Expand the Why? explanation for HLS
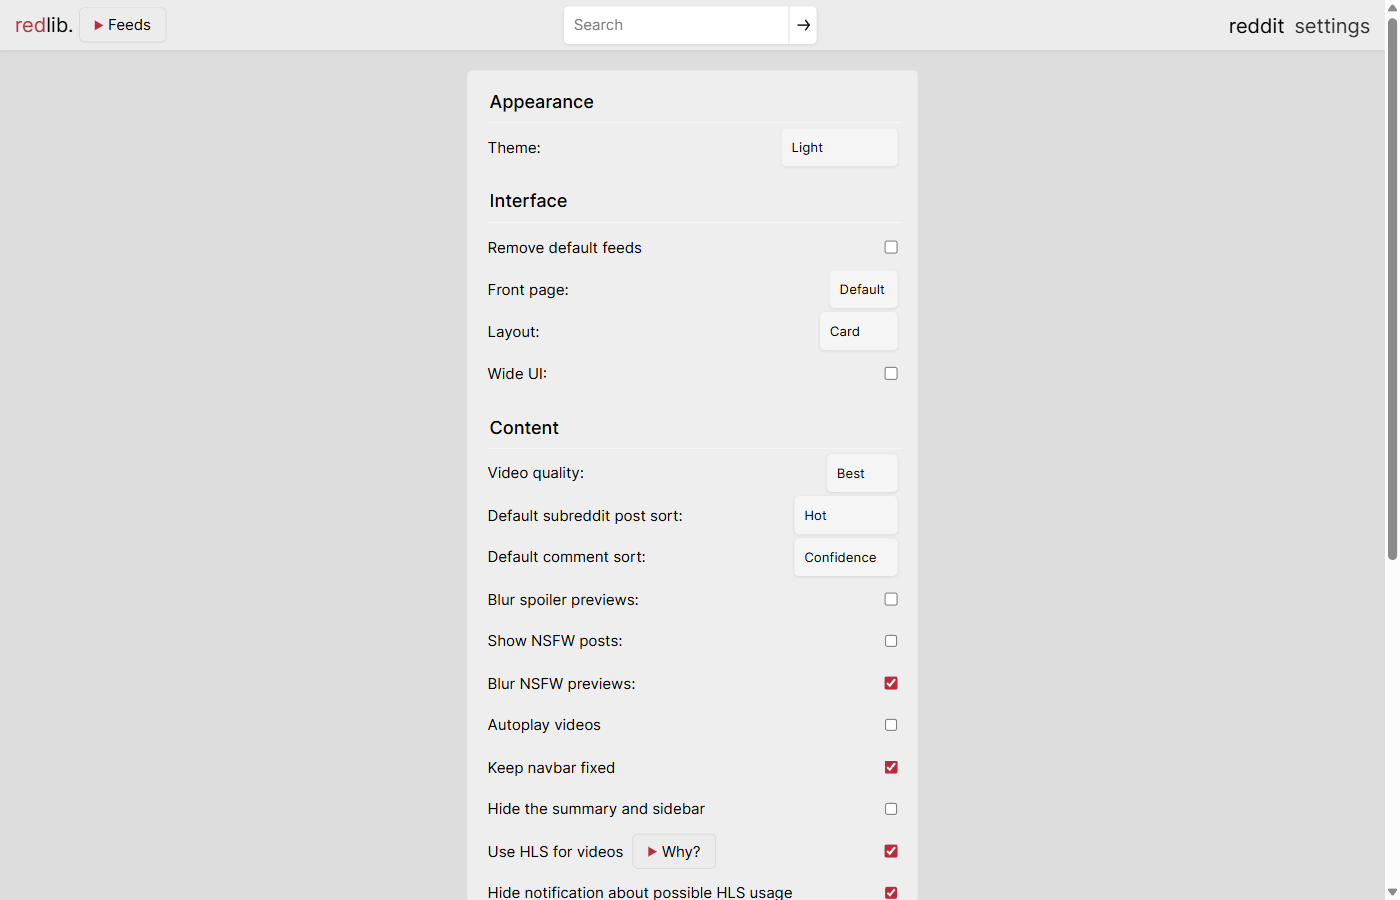The image size is (1400, 900). pos(674,852)
